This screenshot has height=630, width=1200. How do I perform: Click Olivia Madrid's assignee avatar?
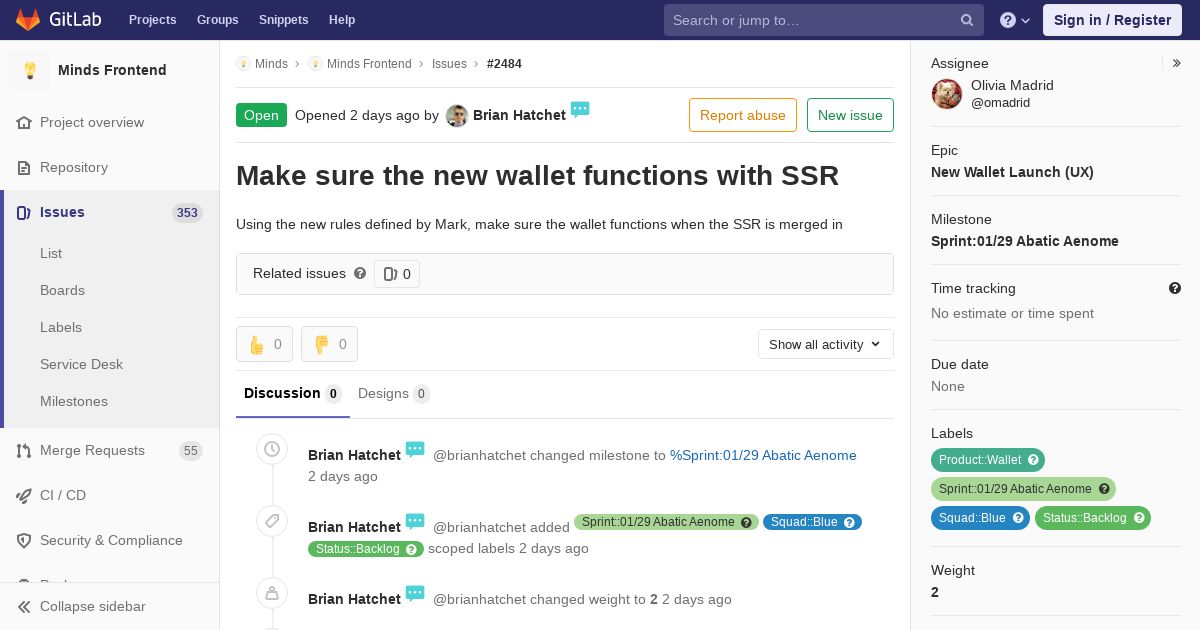click(x=947, y=94)
